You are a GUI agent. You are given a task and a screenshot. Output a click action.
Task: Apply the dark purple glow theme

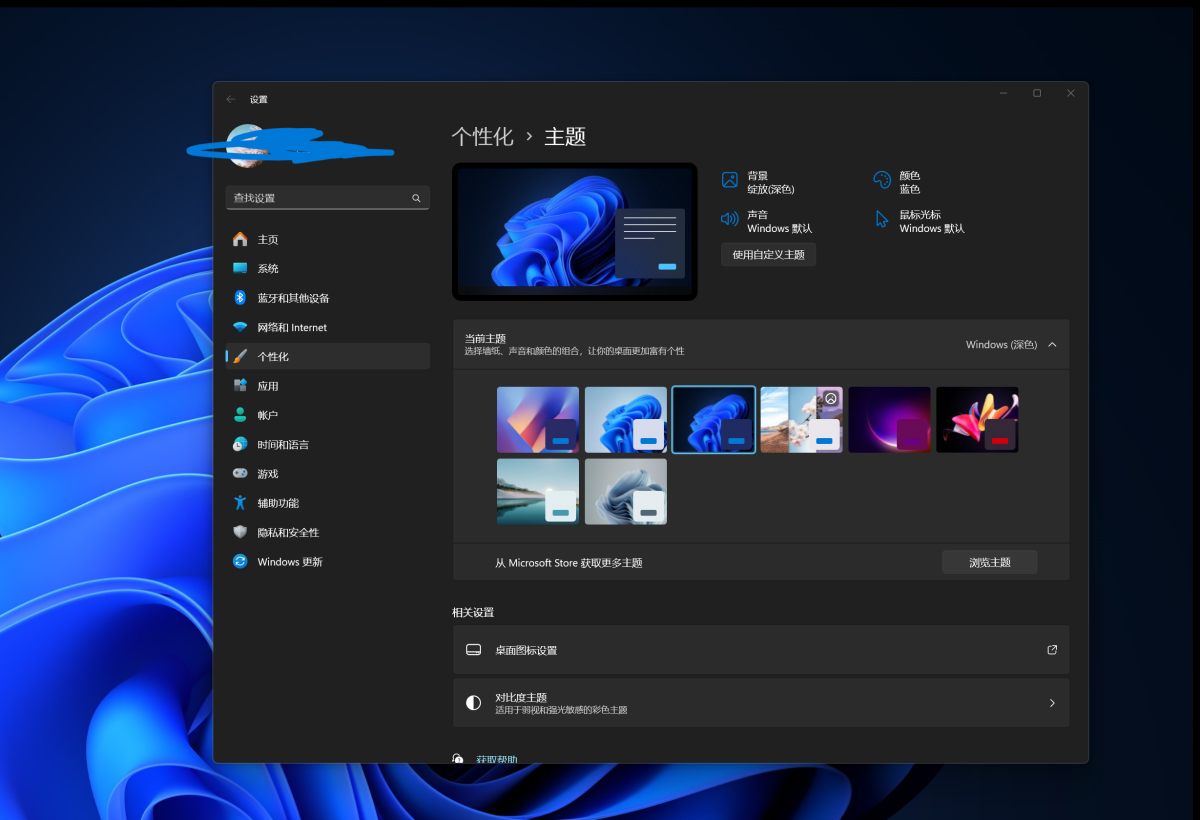tap(890, 420)
